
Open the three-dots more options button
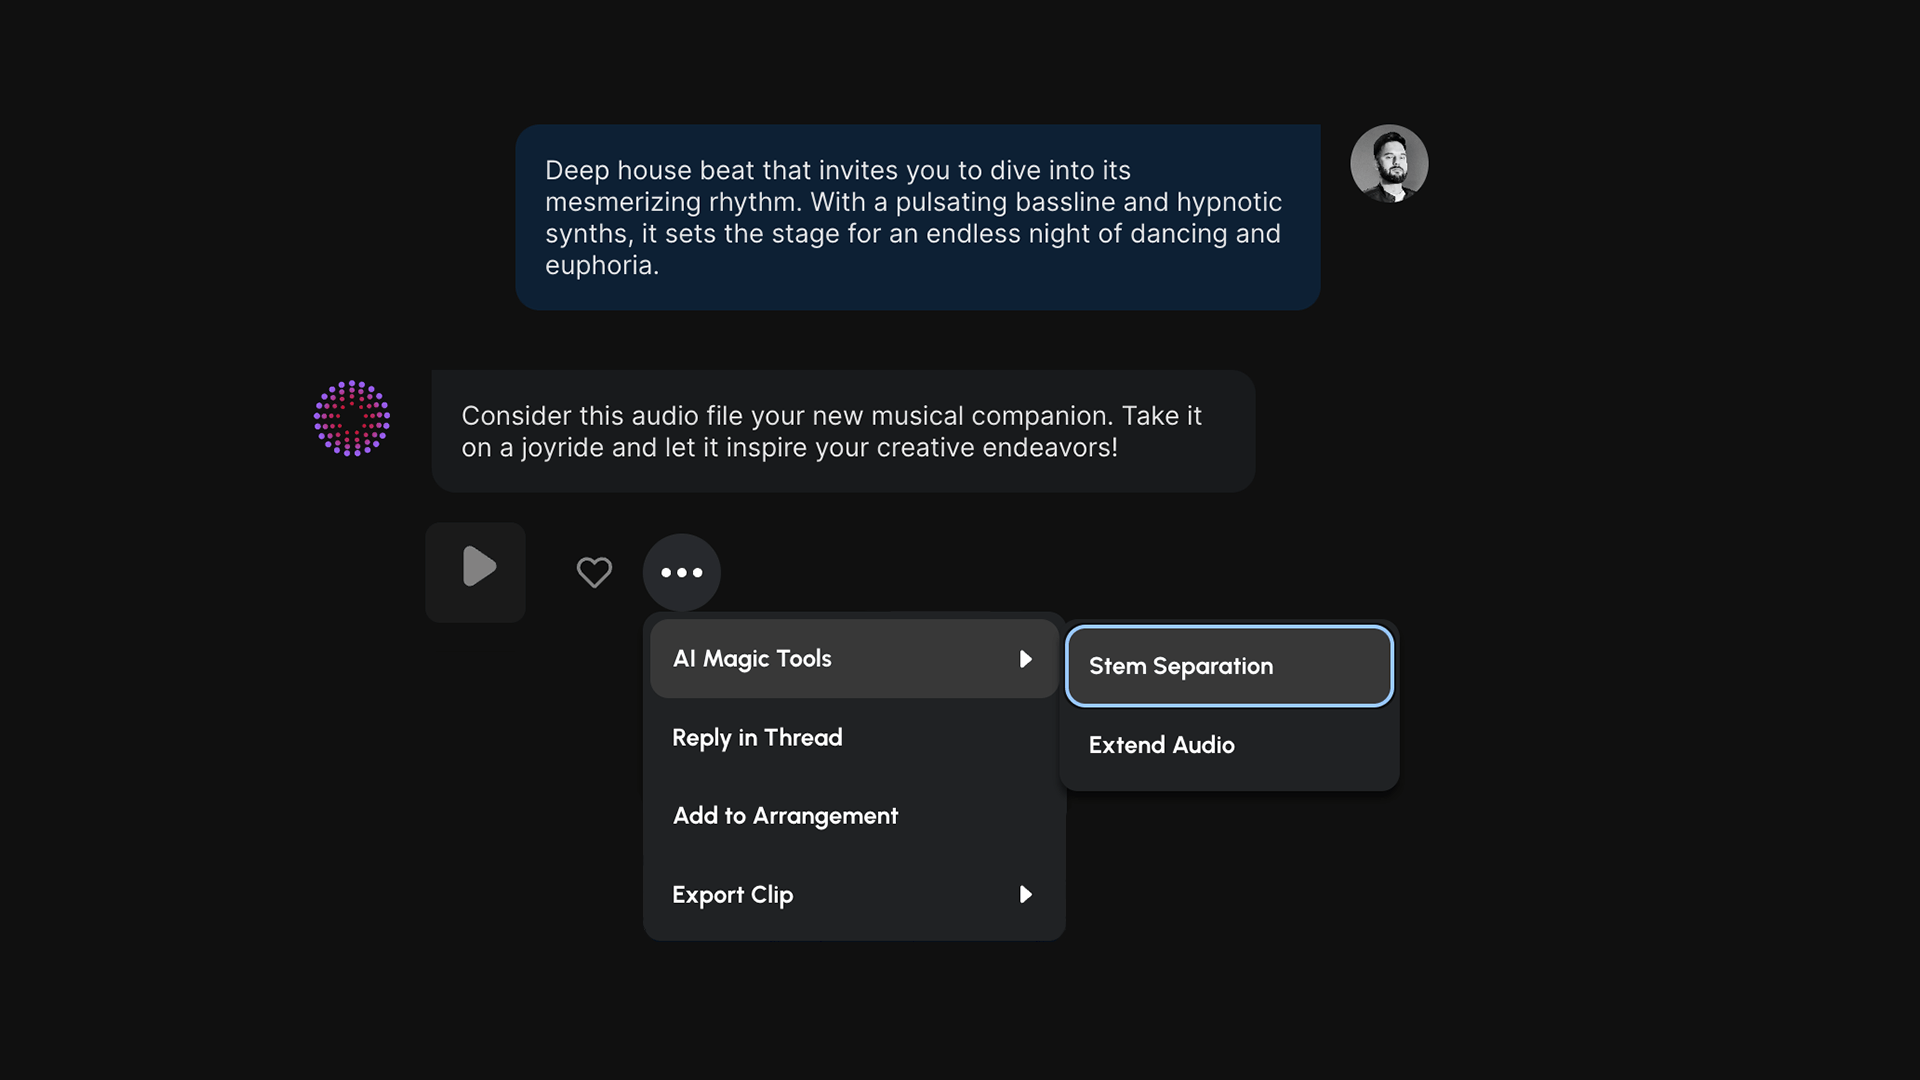(682, 572)
